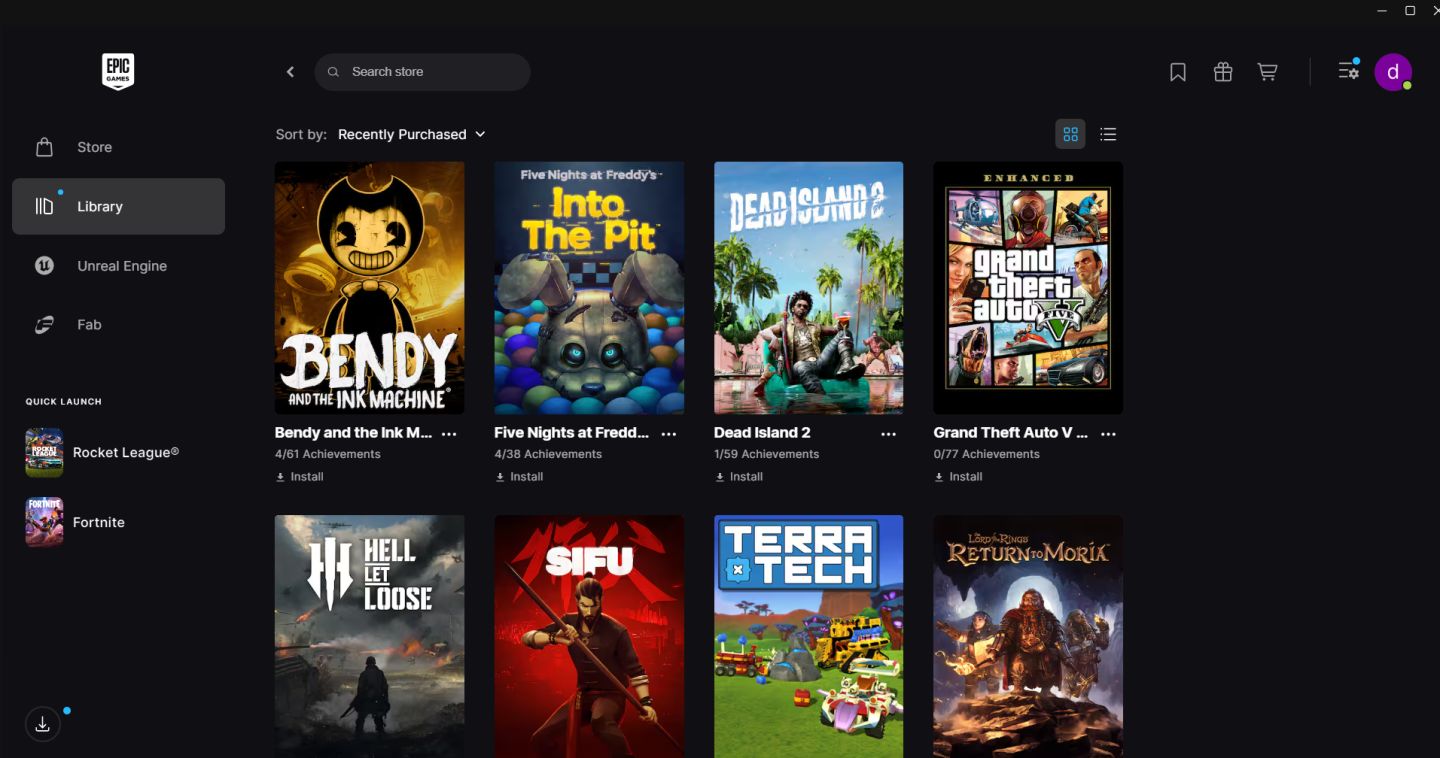Install Five Nights at Freddy's Into the Pit
Screen dimensions: 1440x758
coord(519,477)
